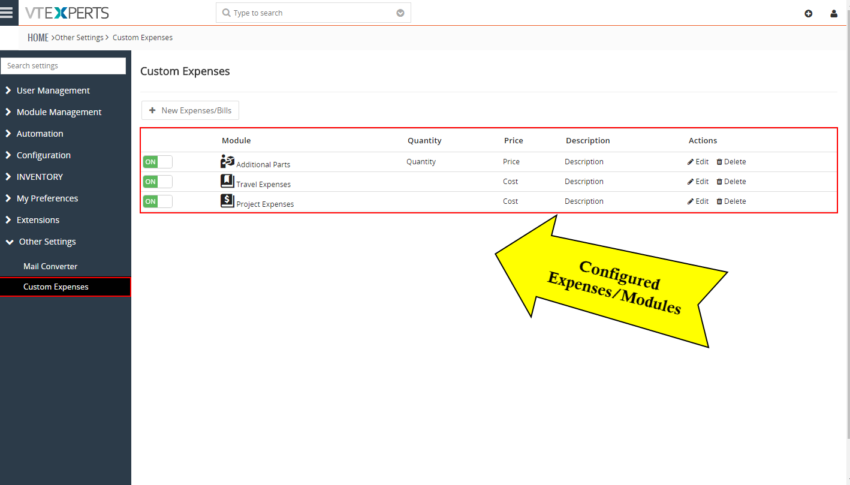Click the Module column header
The height and width of the screenshot is (485, 850).
(x=236, y=140)
